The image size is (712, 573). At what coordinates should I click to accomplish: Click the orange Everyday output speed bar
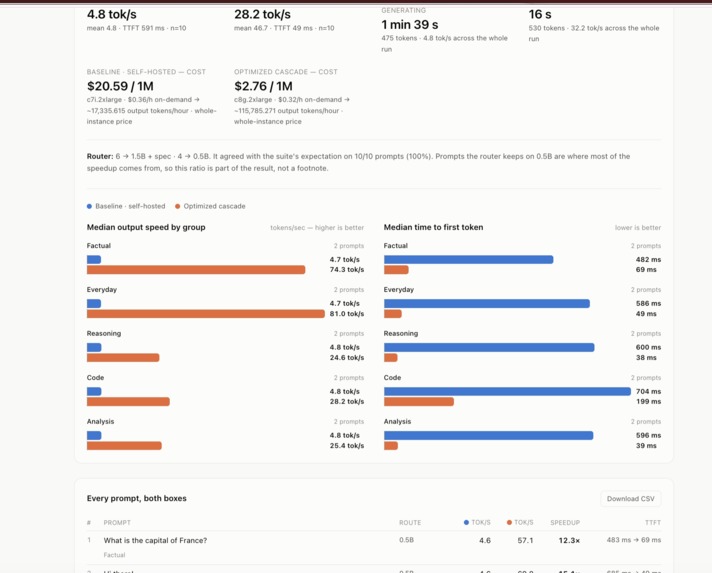tap(206, 314)
